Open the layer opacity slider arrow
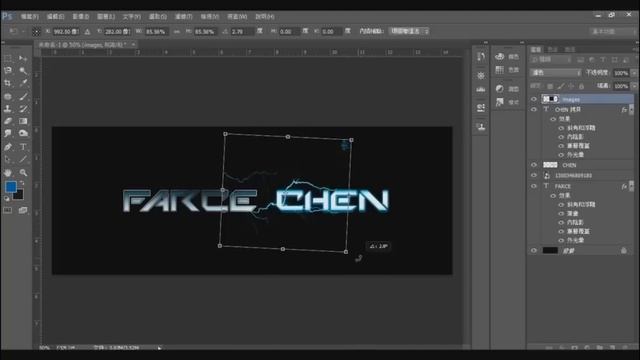Screen dimensions: 640x360 pos(633,73)
